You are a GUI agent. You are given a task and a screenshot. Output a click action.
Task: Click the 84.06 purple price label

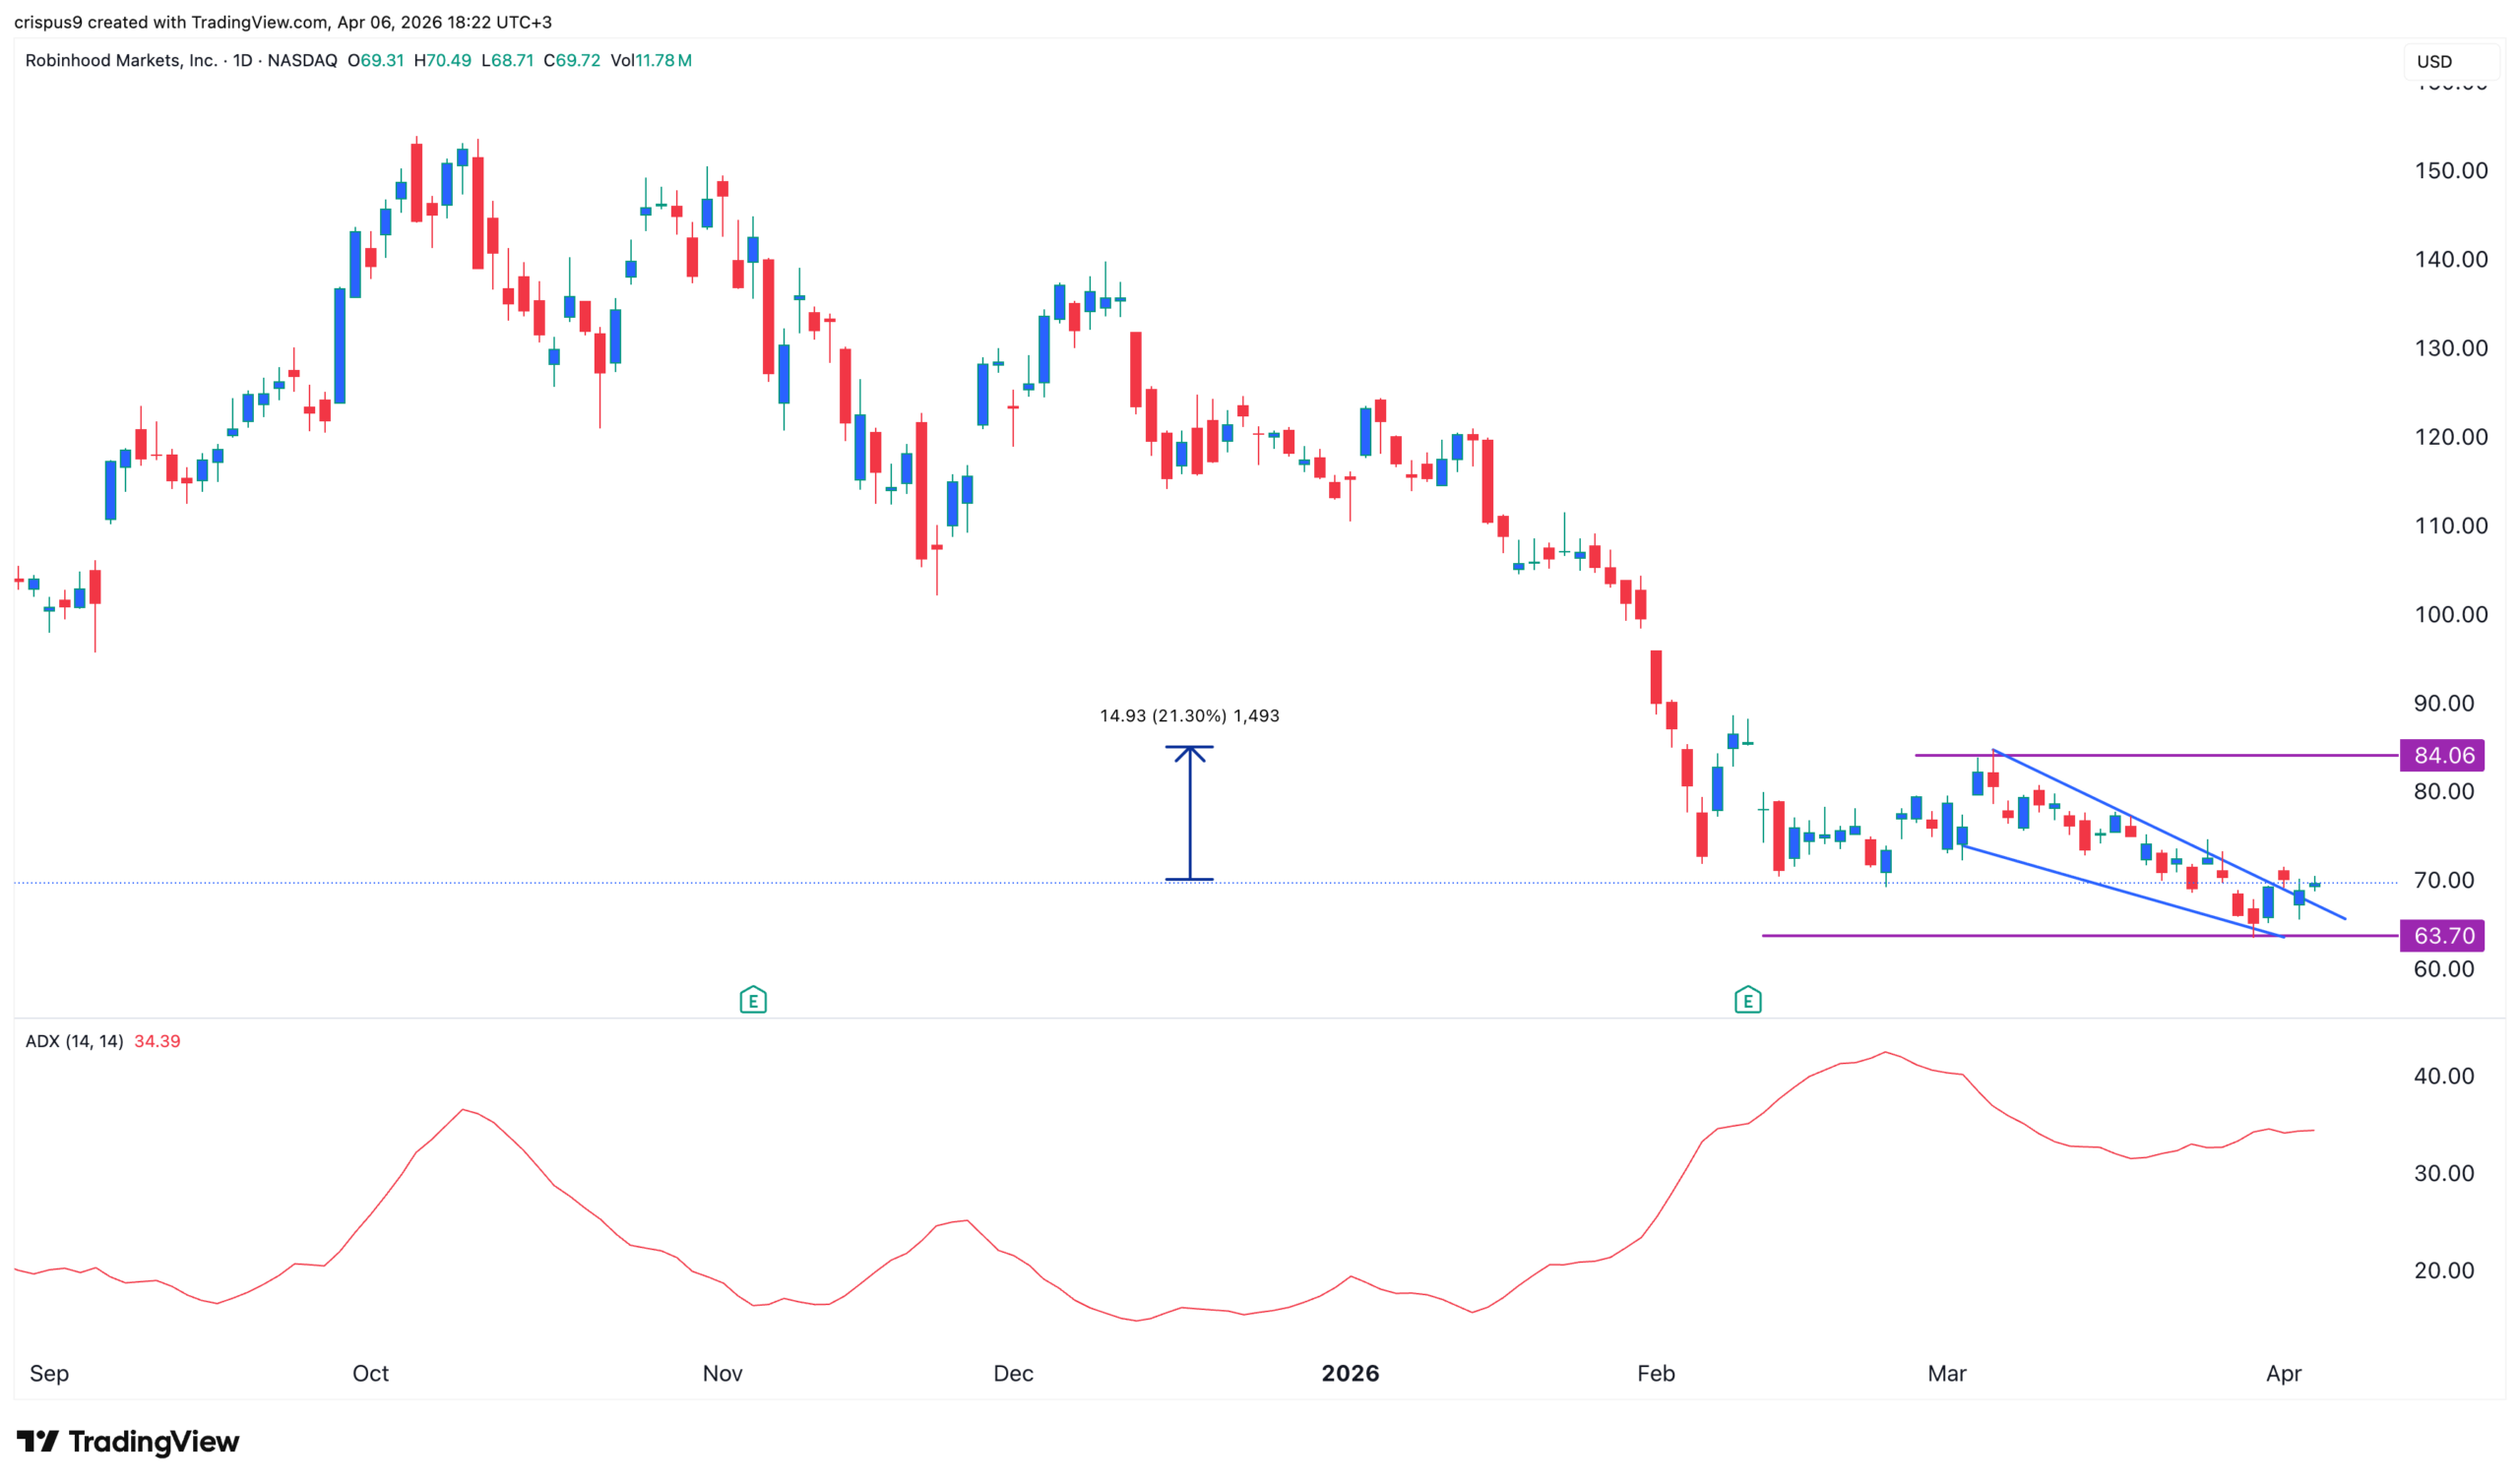click(x=2441, y=755)
